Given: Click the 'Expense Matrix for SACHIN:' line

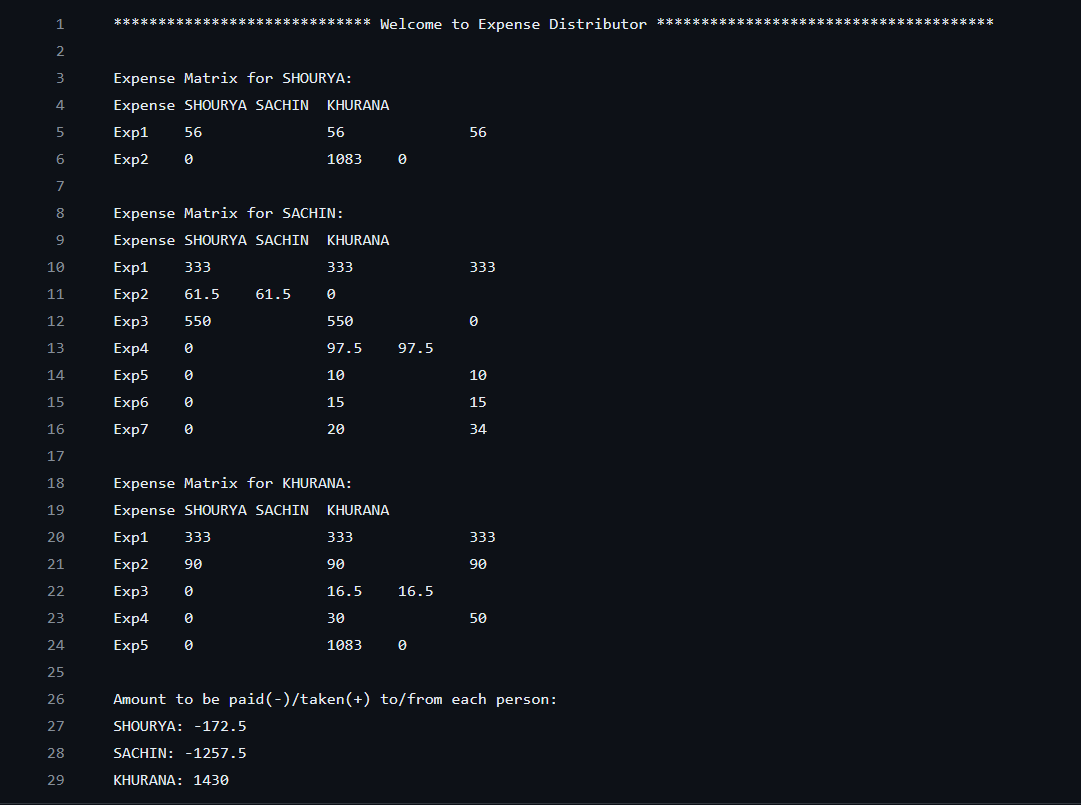Looking at the screenshot, I should (228, 213).
